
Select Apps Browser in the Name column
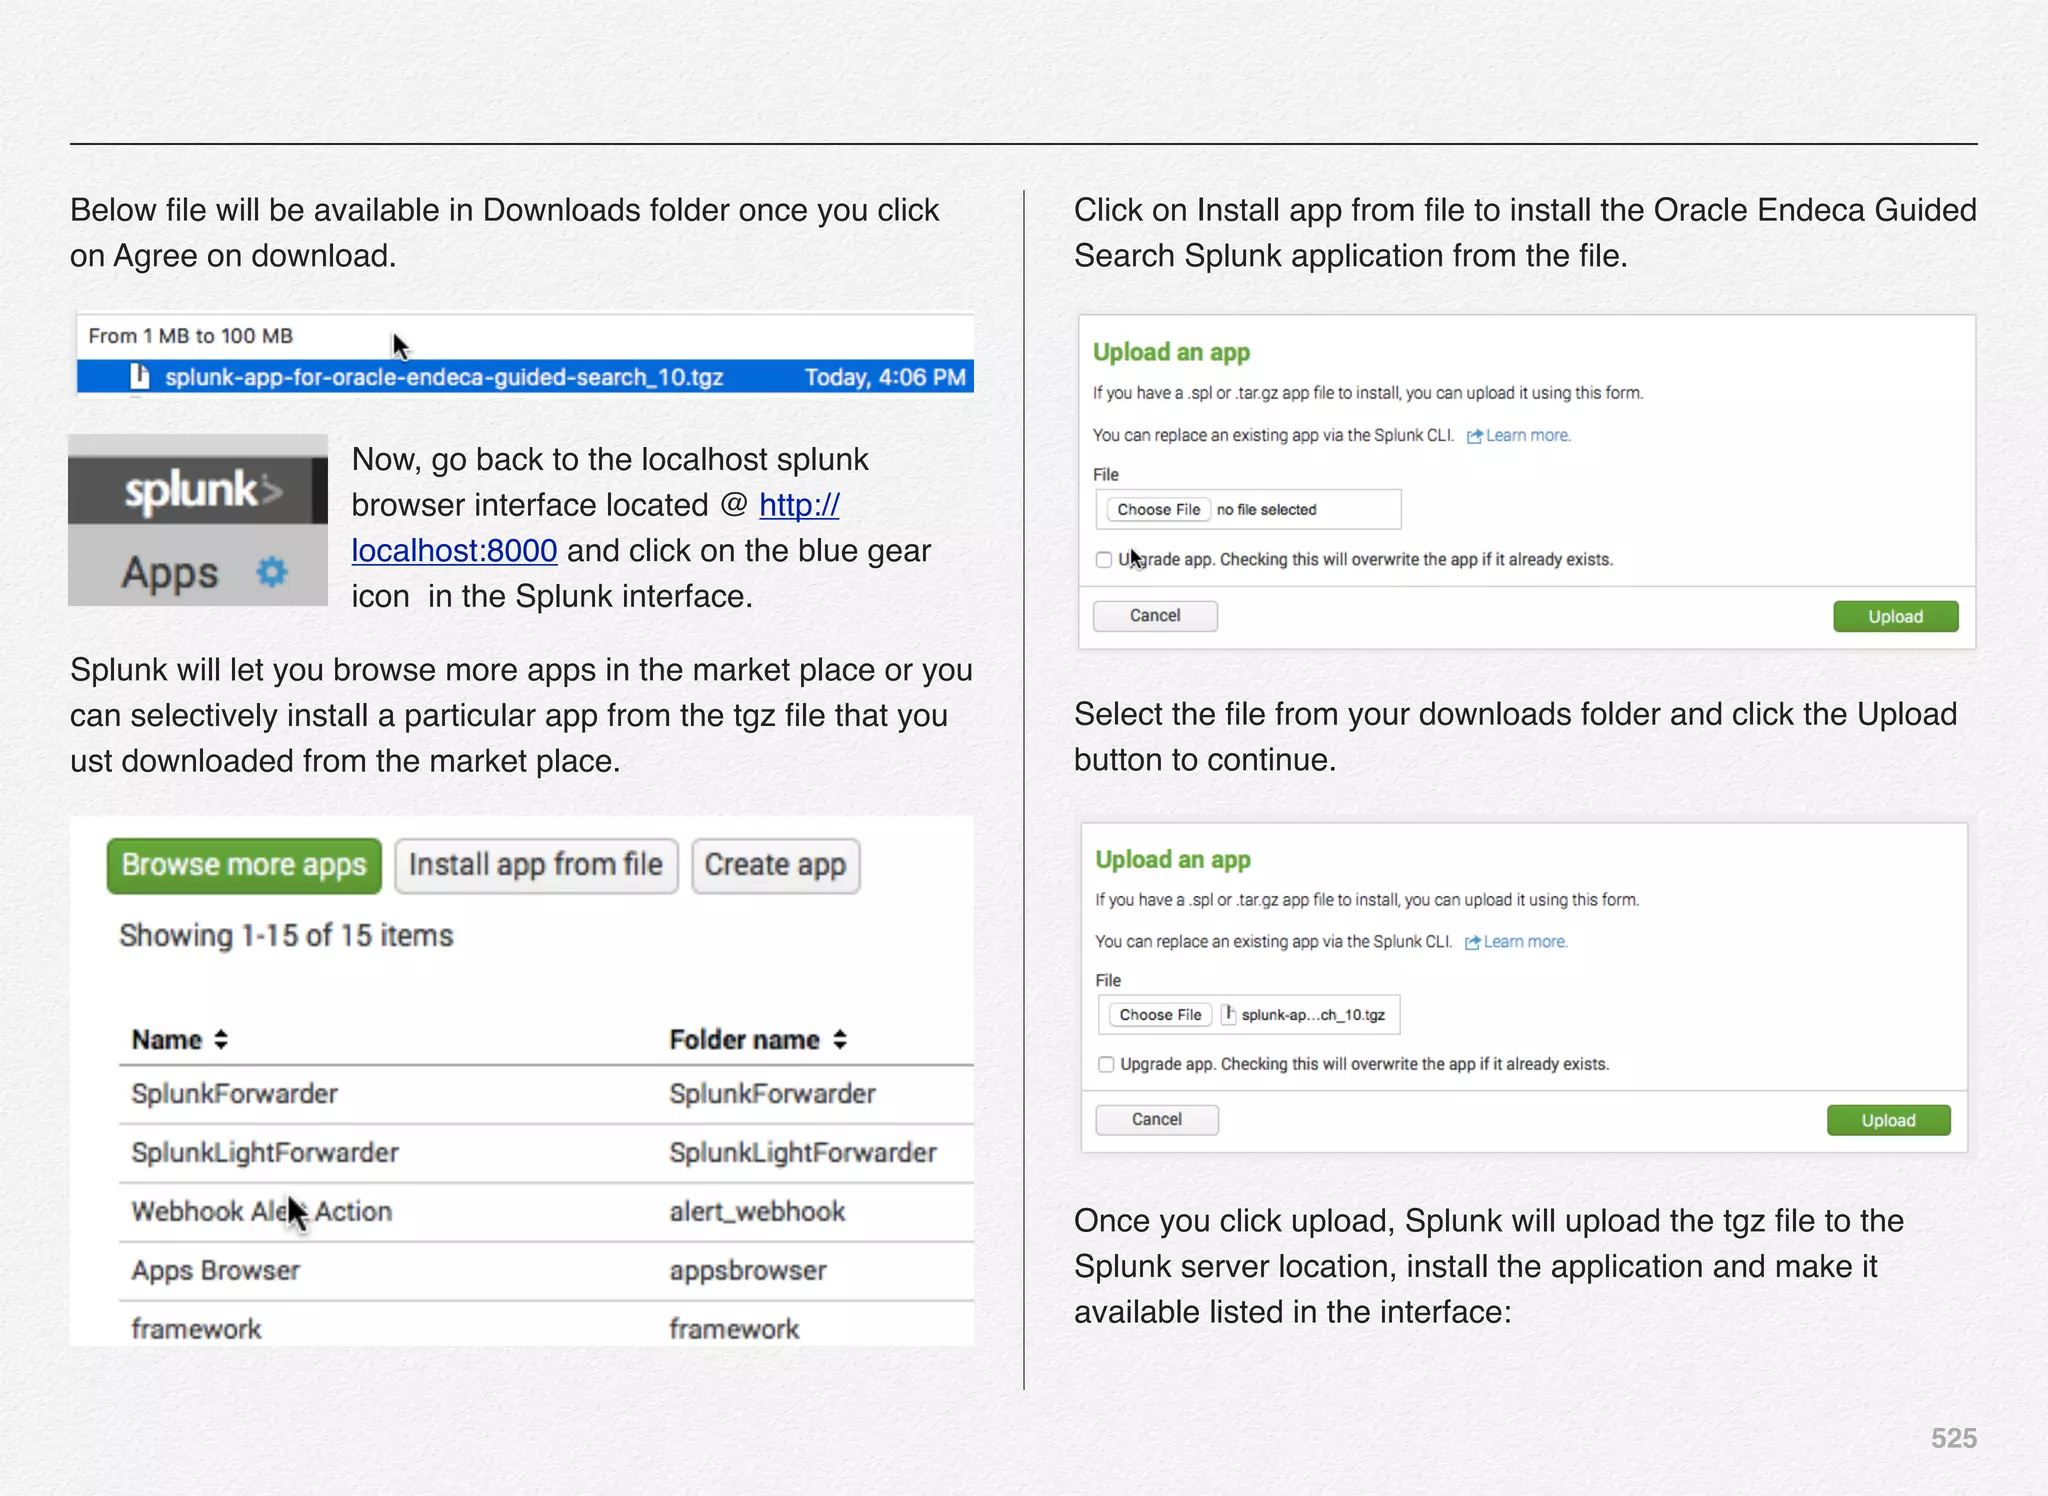click(x=216, y=1271)
